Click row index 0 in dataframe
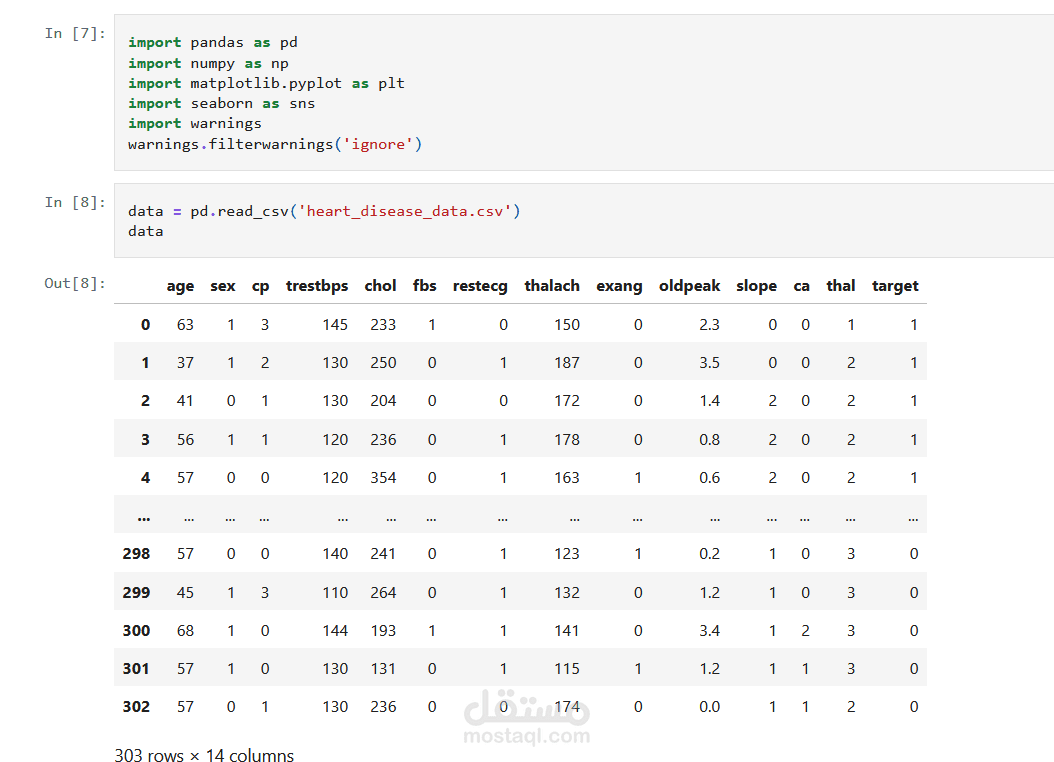The height and width of the screenshot is (762, 1054). point(145,325)
